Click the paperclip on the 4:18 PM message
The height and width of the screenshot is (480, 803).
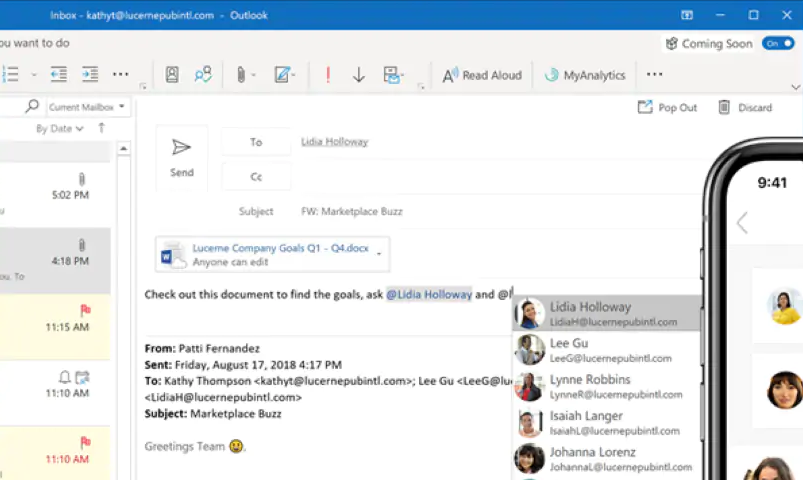[81, 245]
